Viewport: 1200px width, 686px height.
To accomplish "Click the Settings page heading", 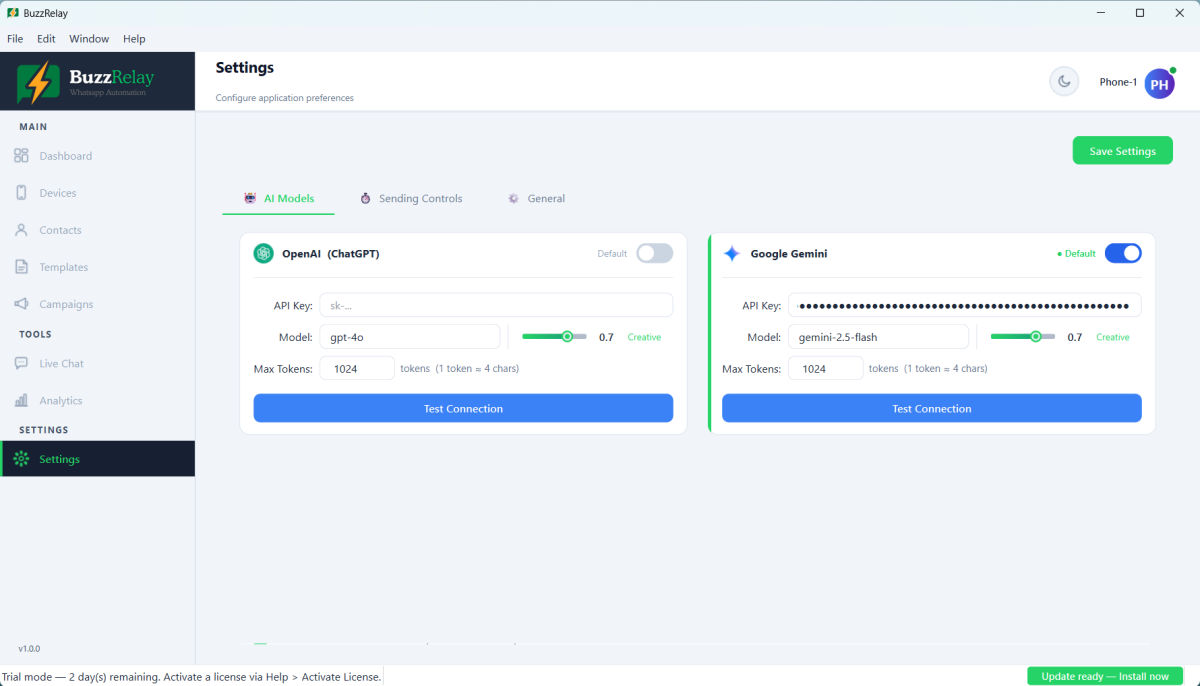I will click(x=245, y=68).
